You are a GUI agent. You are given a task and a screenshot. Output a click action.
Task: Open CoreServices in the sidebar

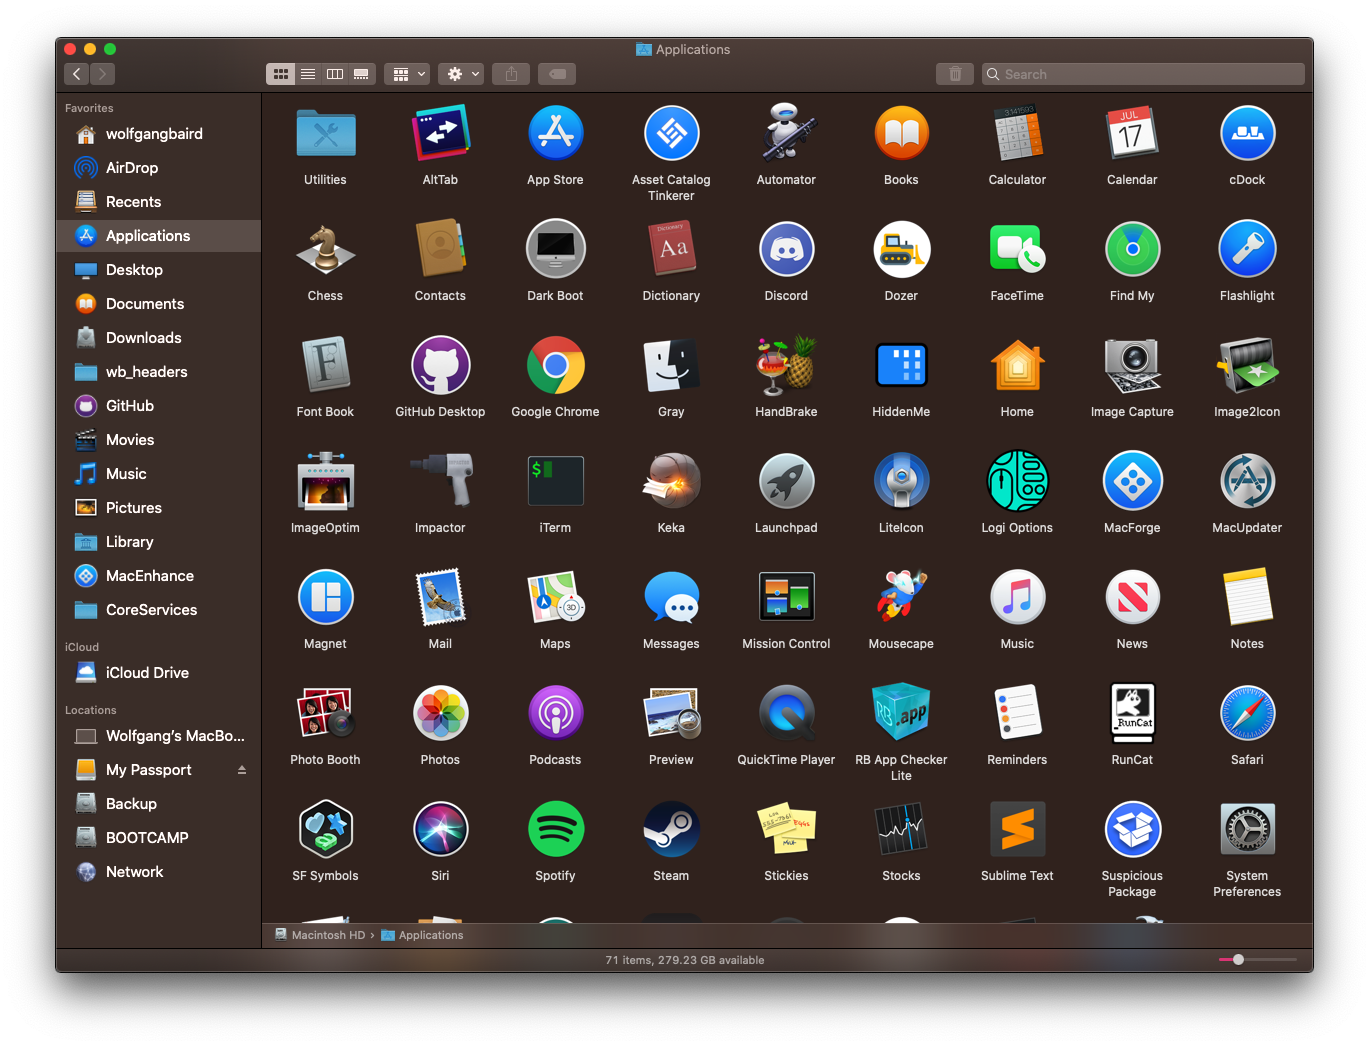pos(158,610)
